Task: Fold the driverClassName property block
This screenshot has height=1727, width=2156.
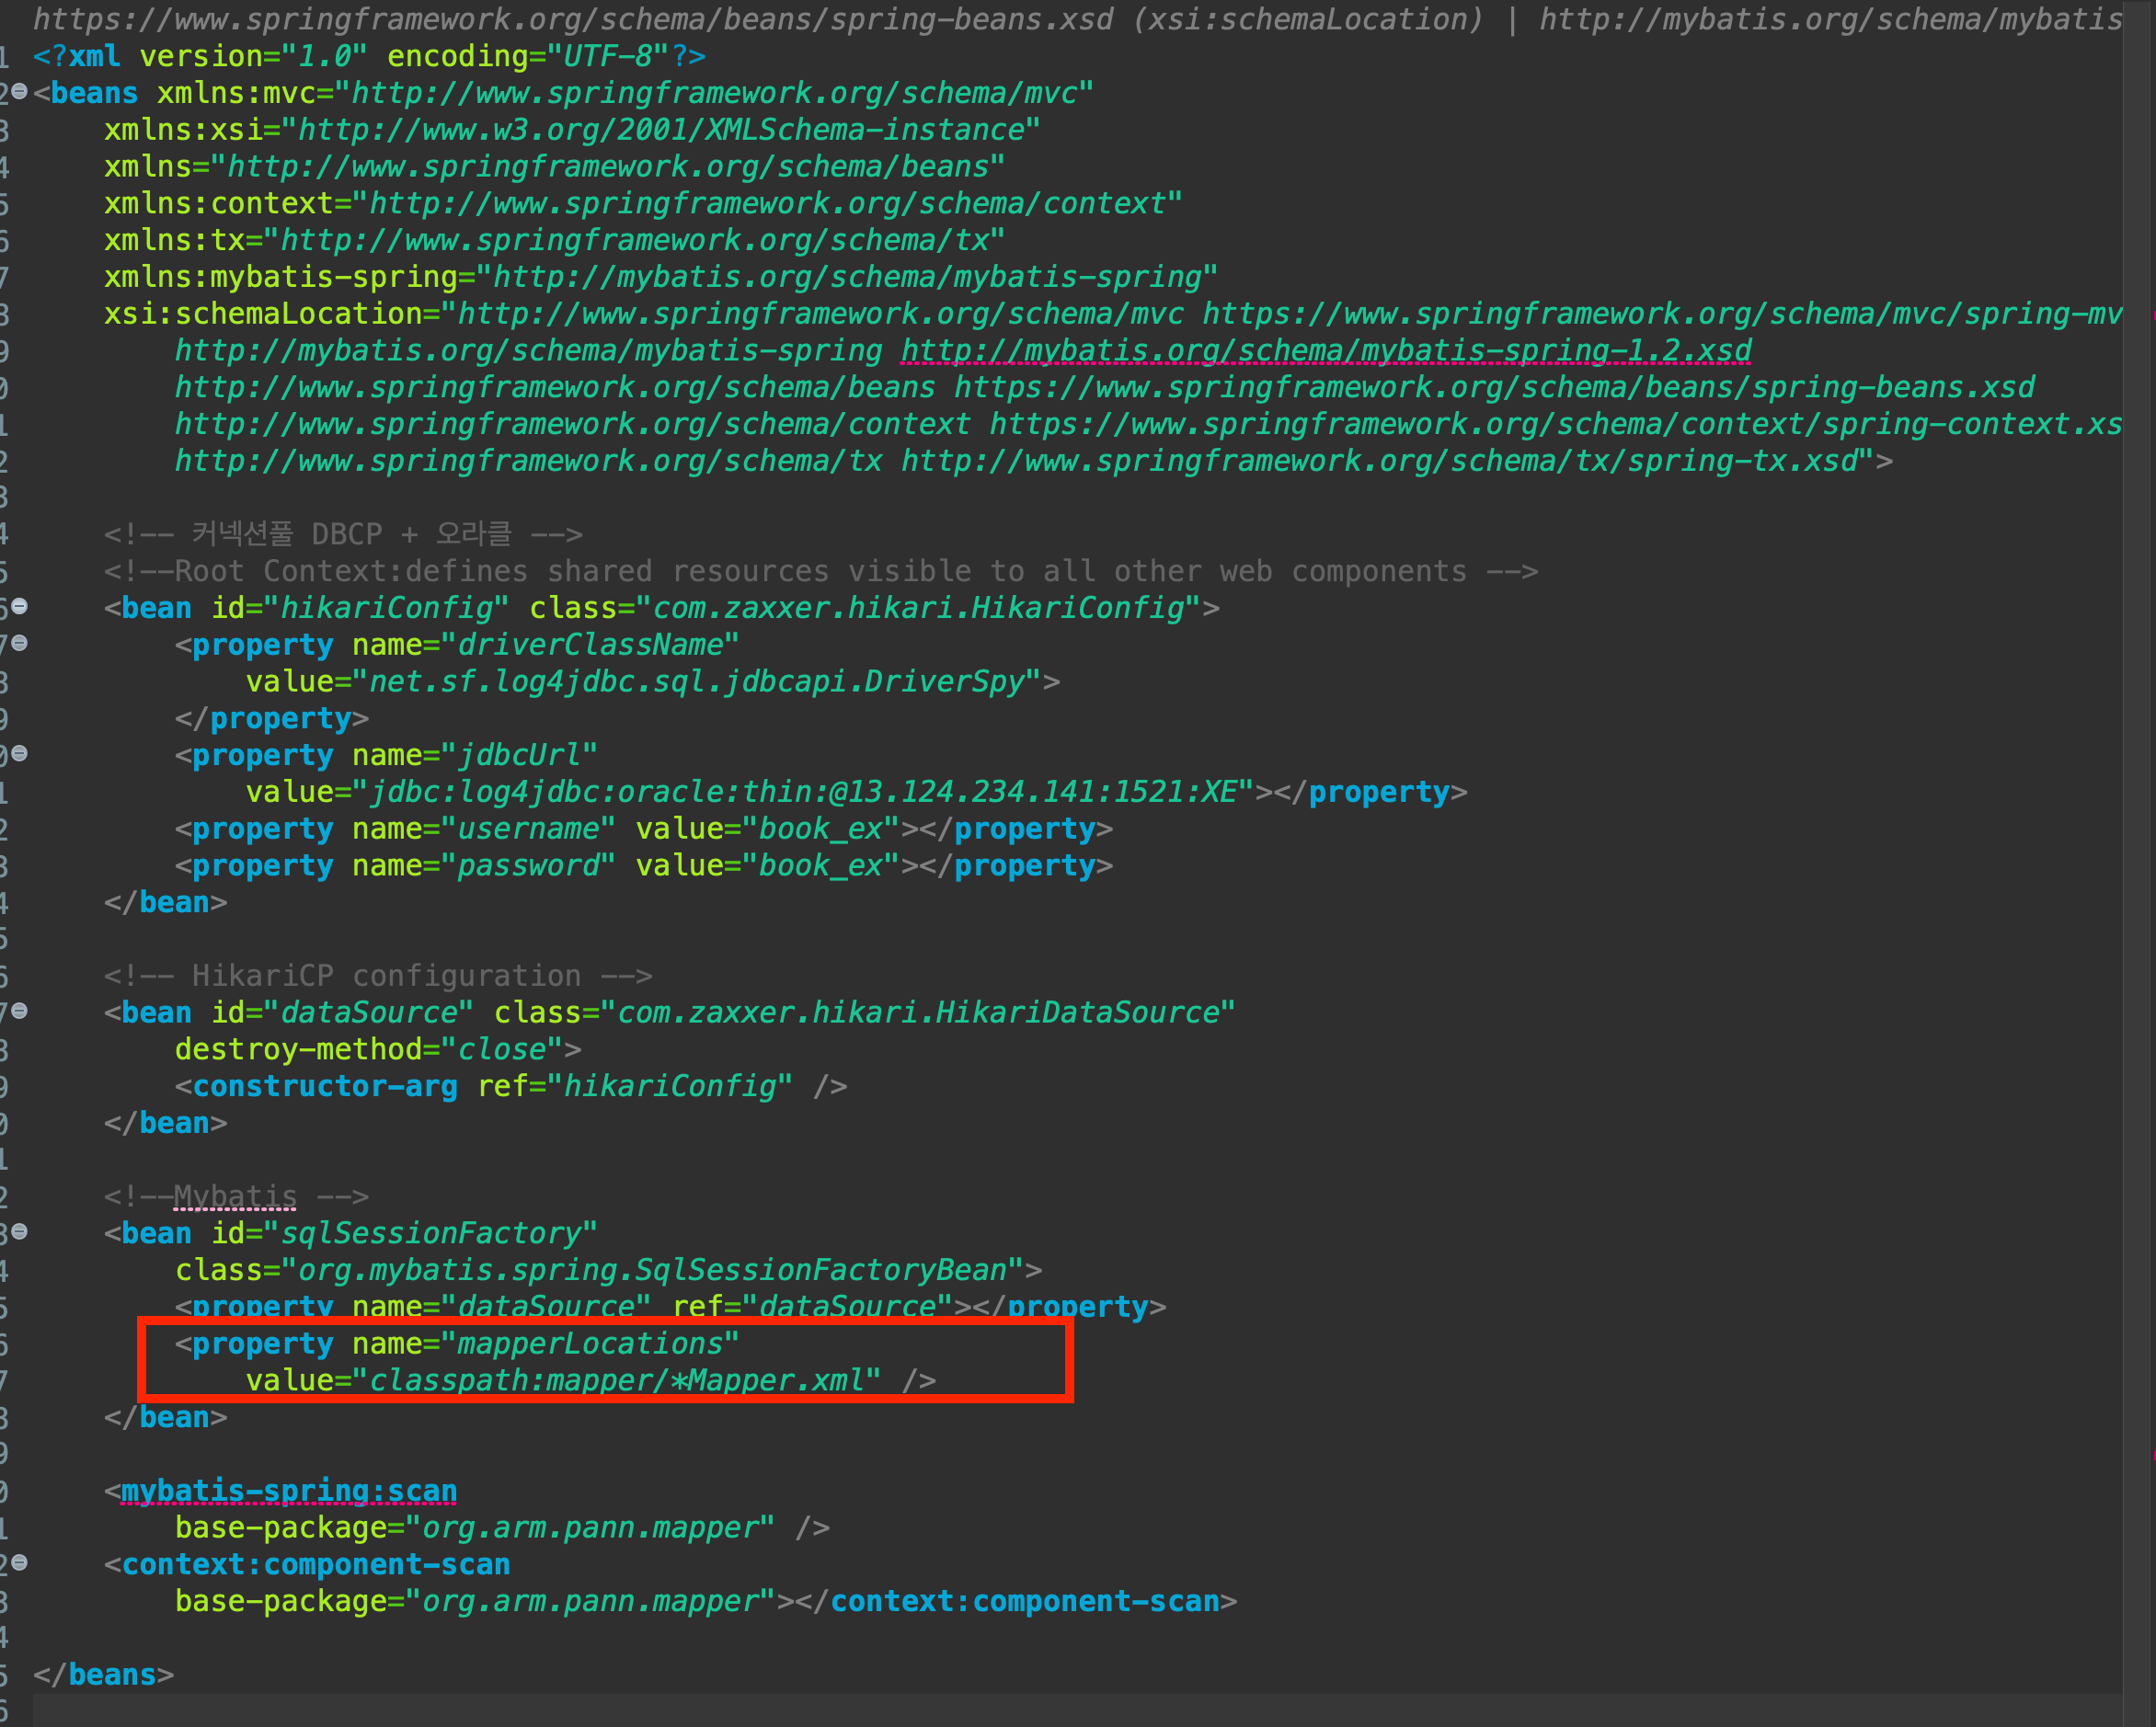Action: pos(19,643)
